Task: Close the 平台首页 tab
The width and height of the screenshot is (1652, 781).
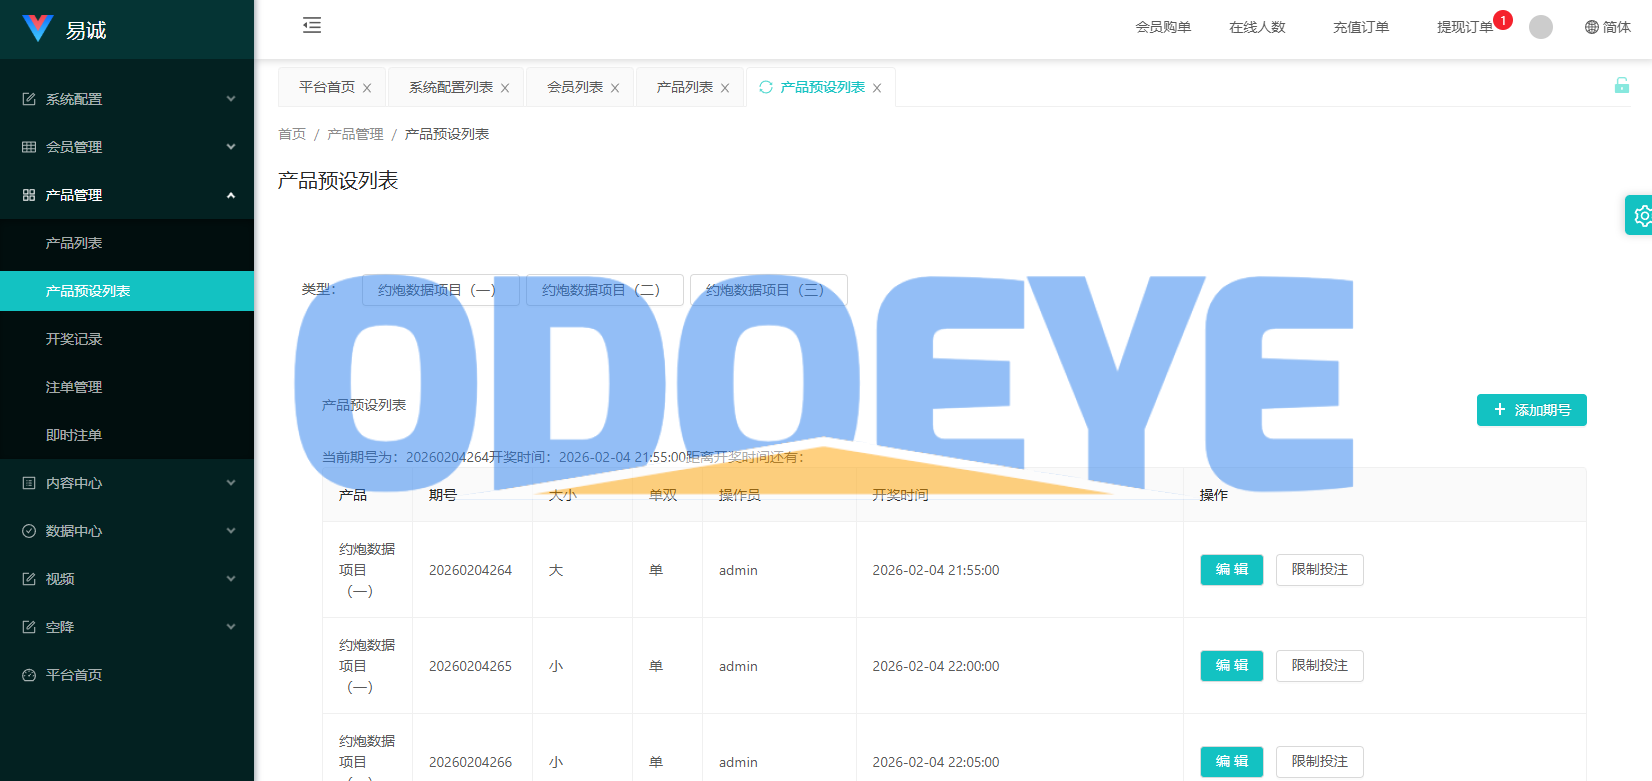Action: [367, 88]
